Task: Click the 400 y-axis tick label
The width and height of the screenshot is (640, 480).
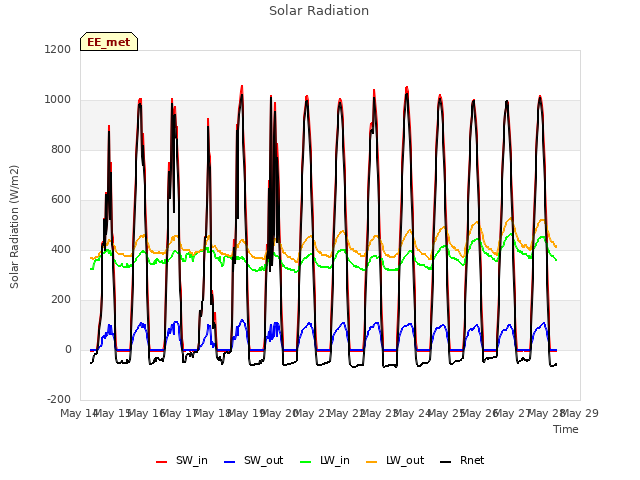Action: tap(61, 250)
